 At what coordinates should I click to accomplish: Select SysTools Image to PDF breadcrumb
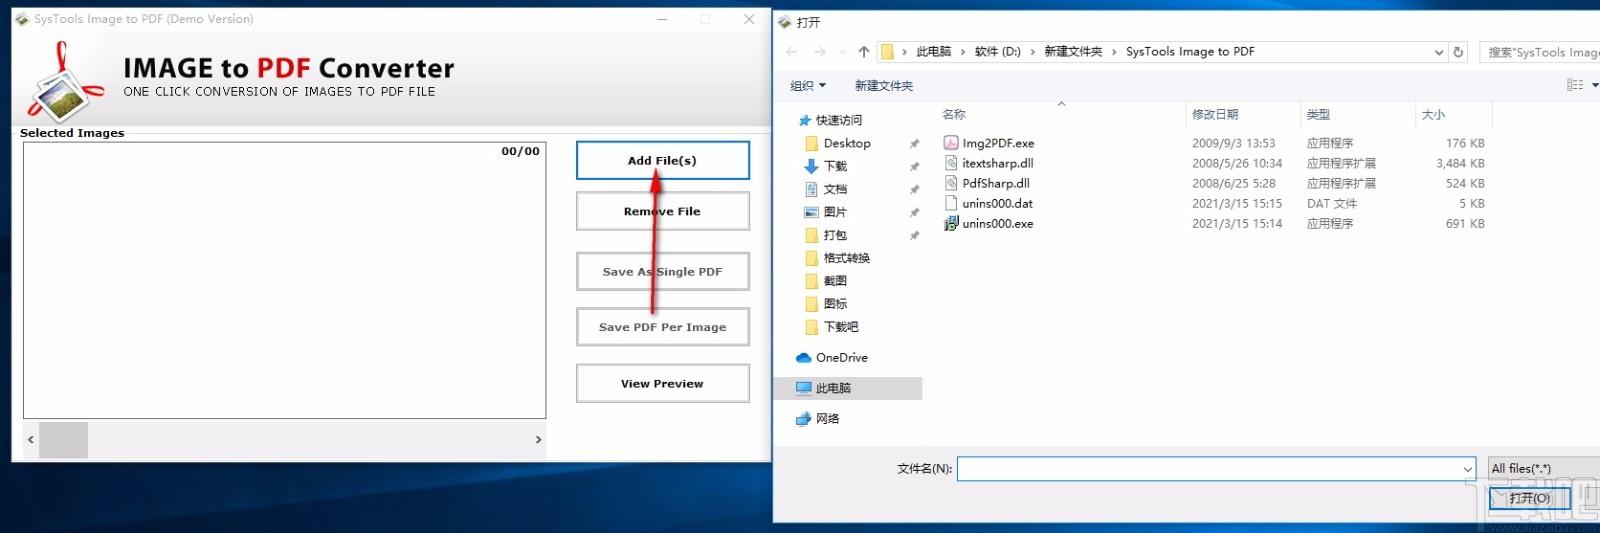tap(1190, 52)
